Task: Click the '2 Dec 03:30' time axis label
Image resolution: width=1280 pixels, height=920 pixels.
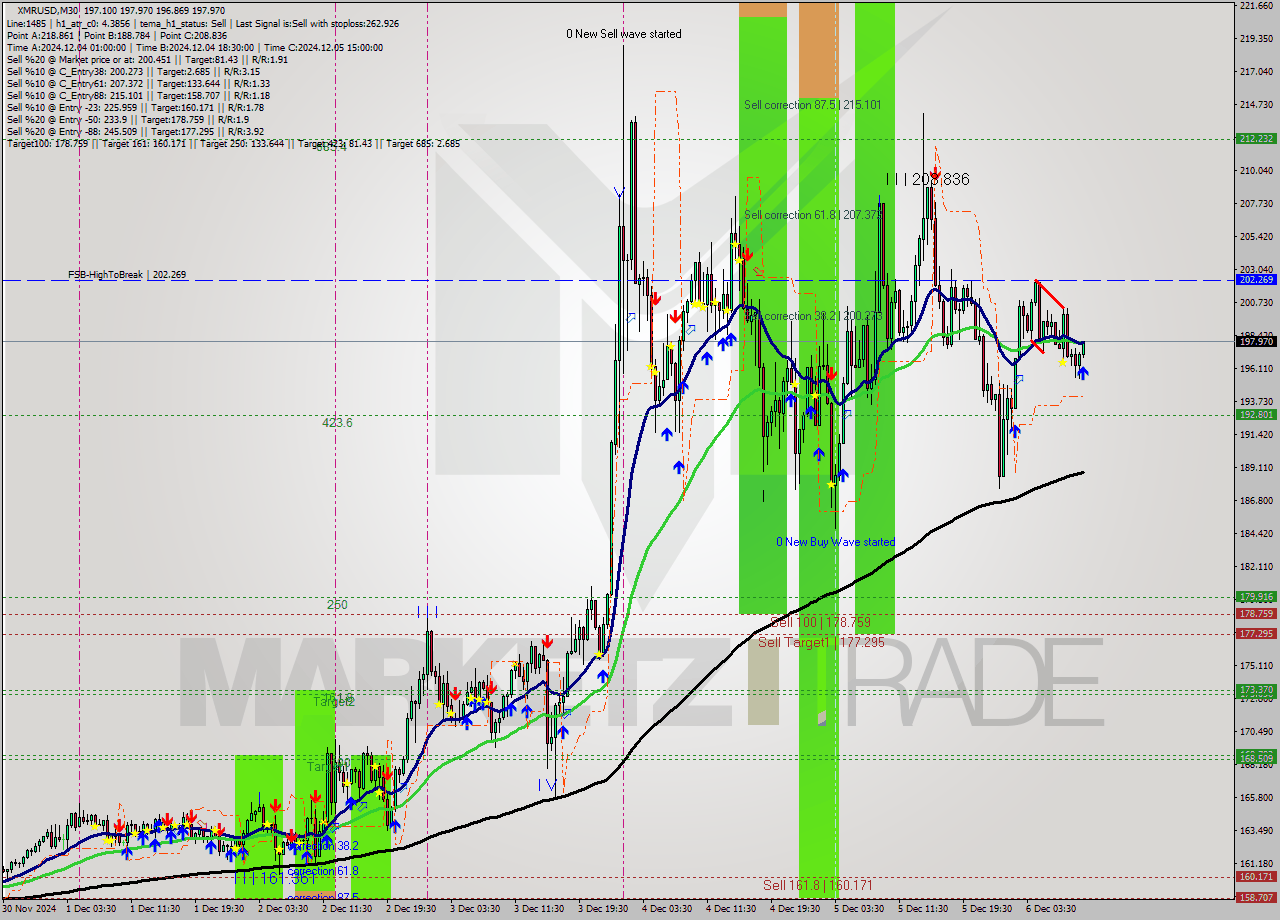Action: pos(283,909)
